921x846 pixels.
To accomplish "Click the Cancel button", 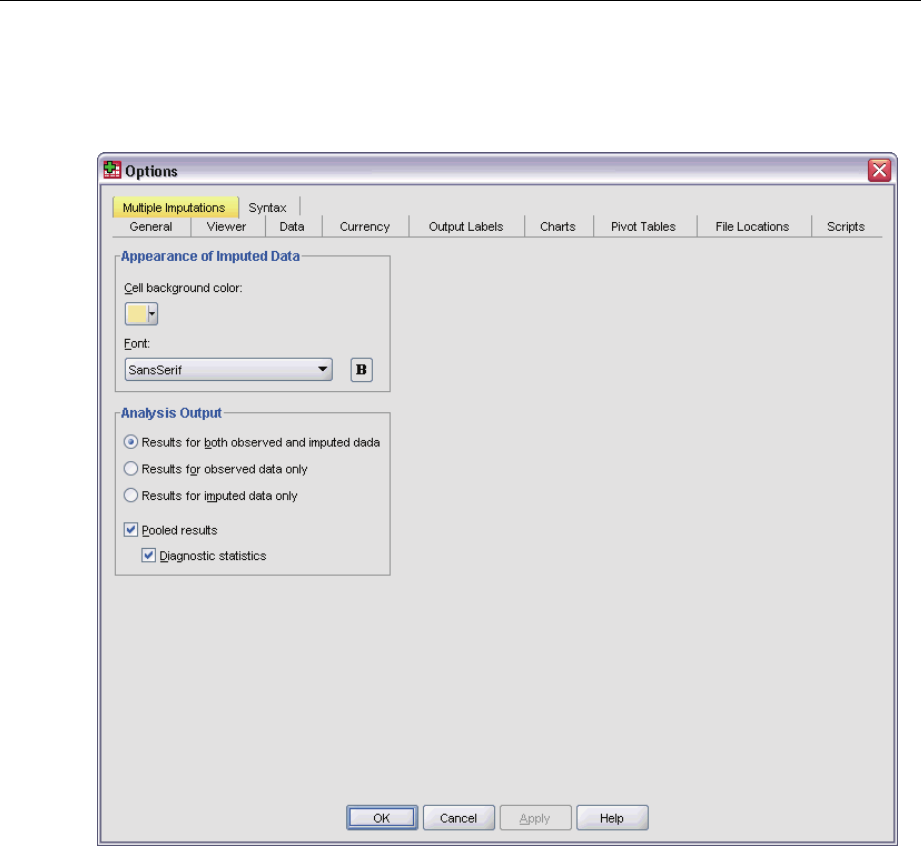I will click(459, 818).
